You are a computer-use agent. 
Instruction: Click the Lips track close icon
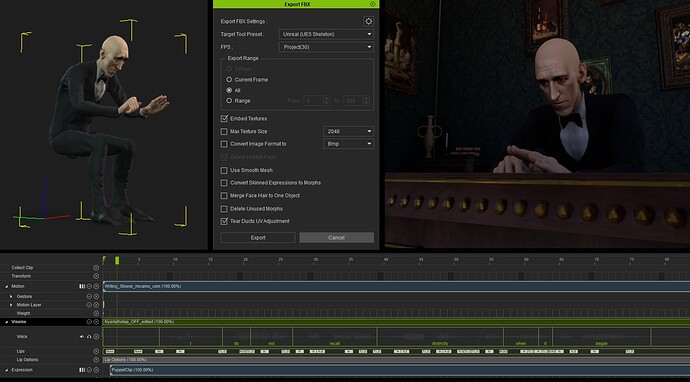point(96,351)
